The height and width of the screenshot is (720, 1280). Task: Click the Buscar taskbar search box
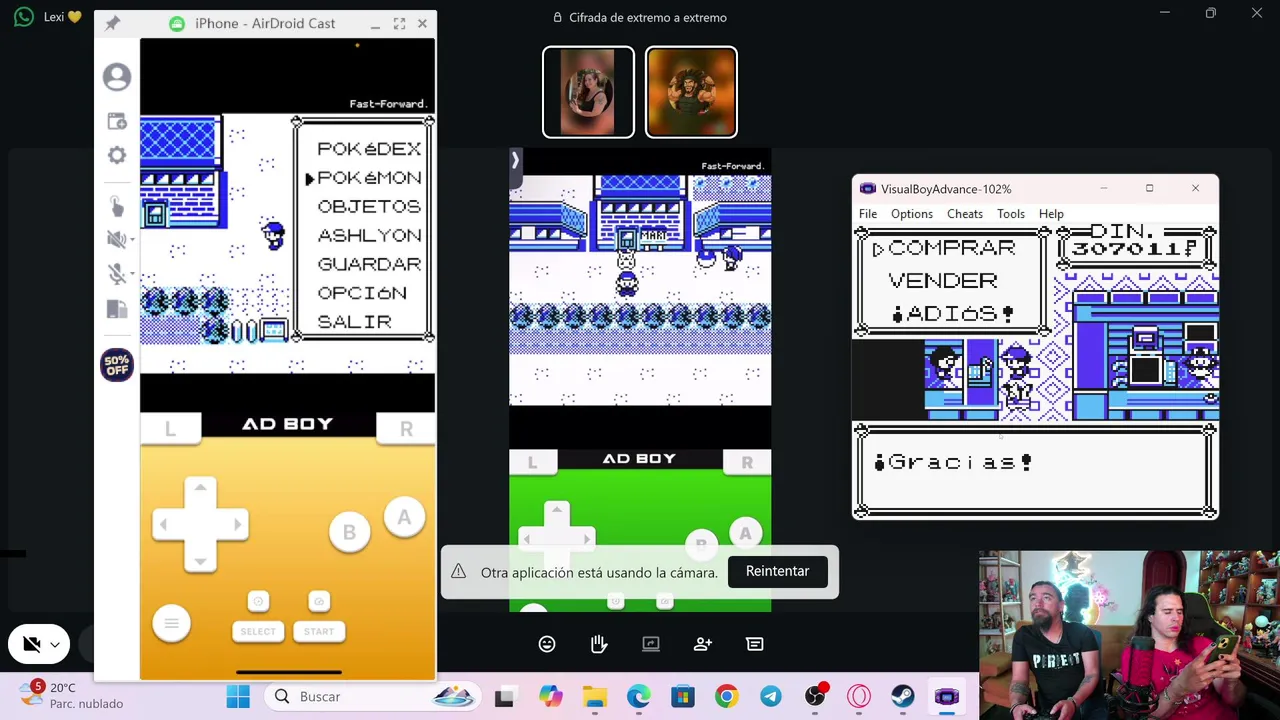tap(374, 696)
